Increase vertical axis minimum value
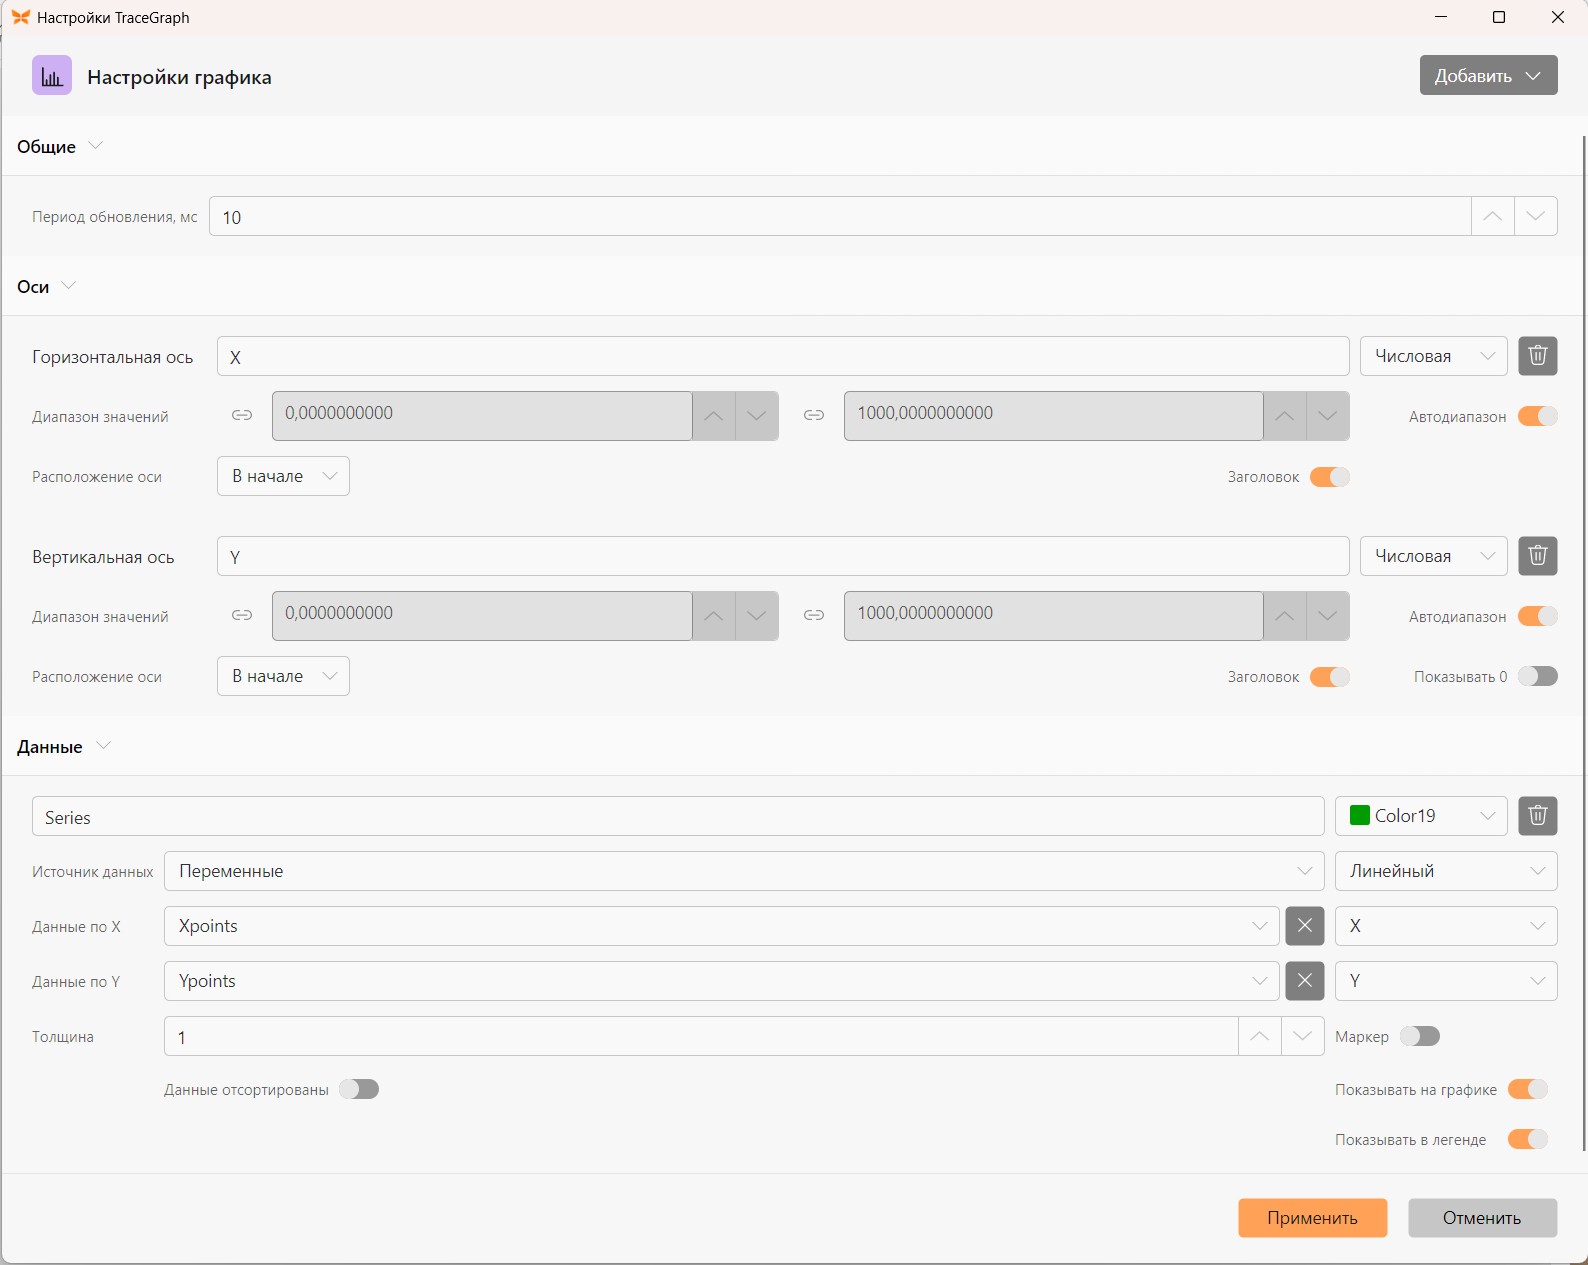Screen dimensions: 1588x1265 714,616
